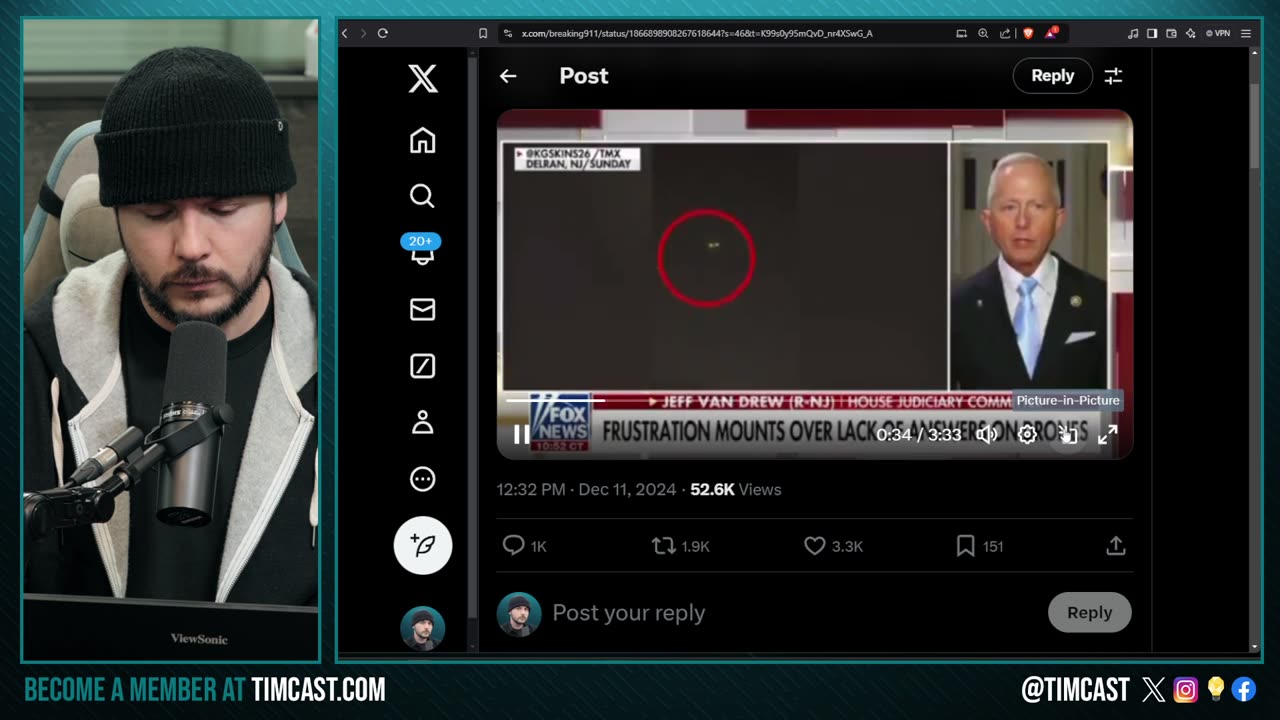Click your avatar beside reply box
This screenshot has width=1280, height=720.
[519, 614]
